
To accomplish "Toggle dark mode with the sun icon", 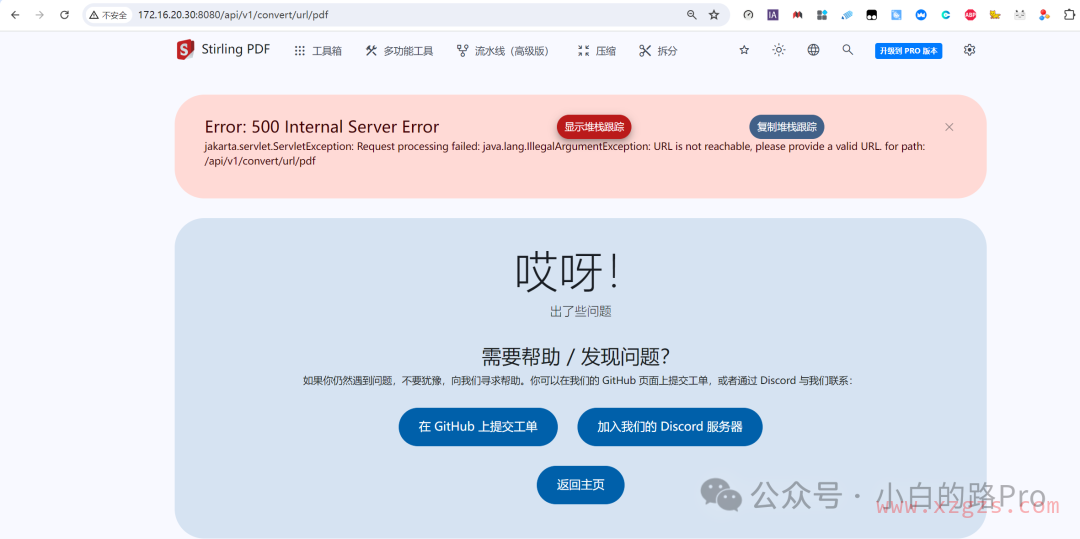I will pyautogui.click(x=778, y=50).
